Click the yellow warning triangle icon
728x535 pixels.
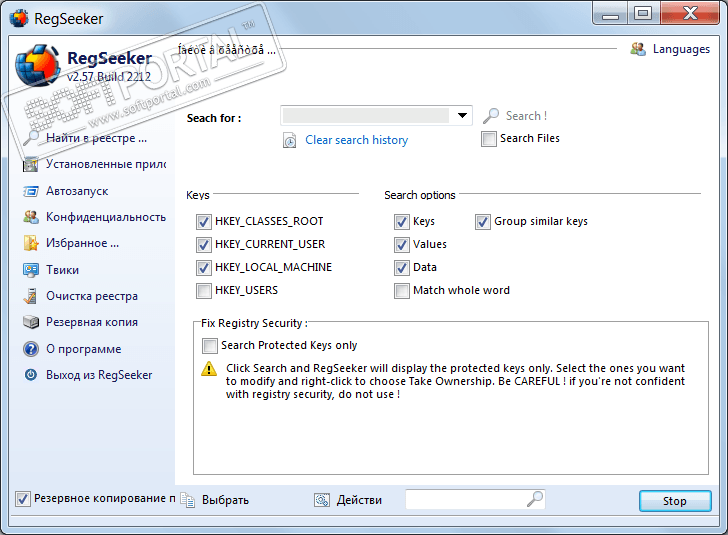[209, 369]
